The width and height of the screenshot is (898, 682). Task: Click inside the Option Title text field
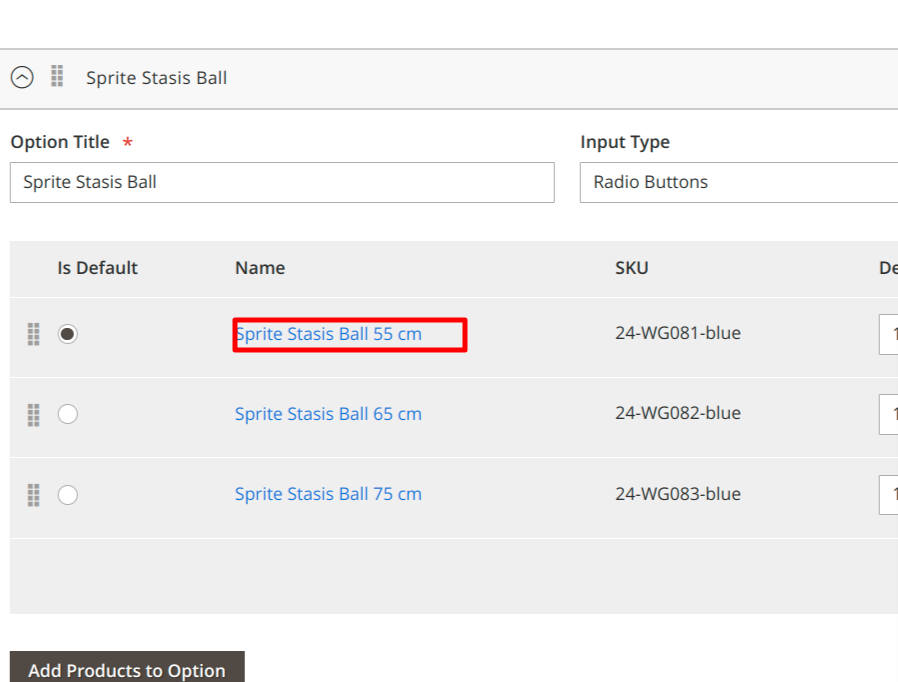282,182
